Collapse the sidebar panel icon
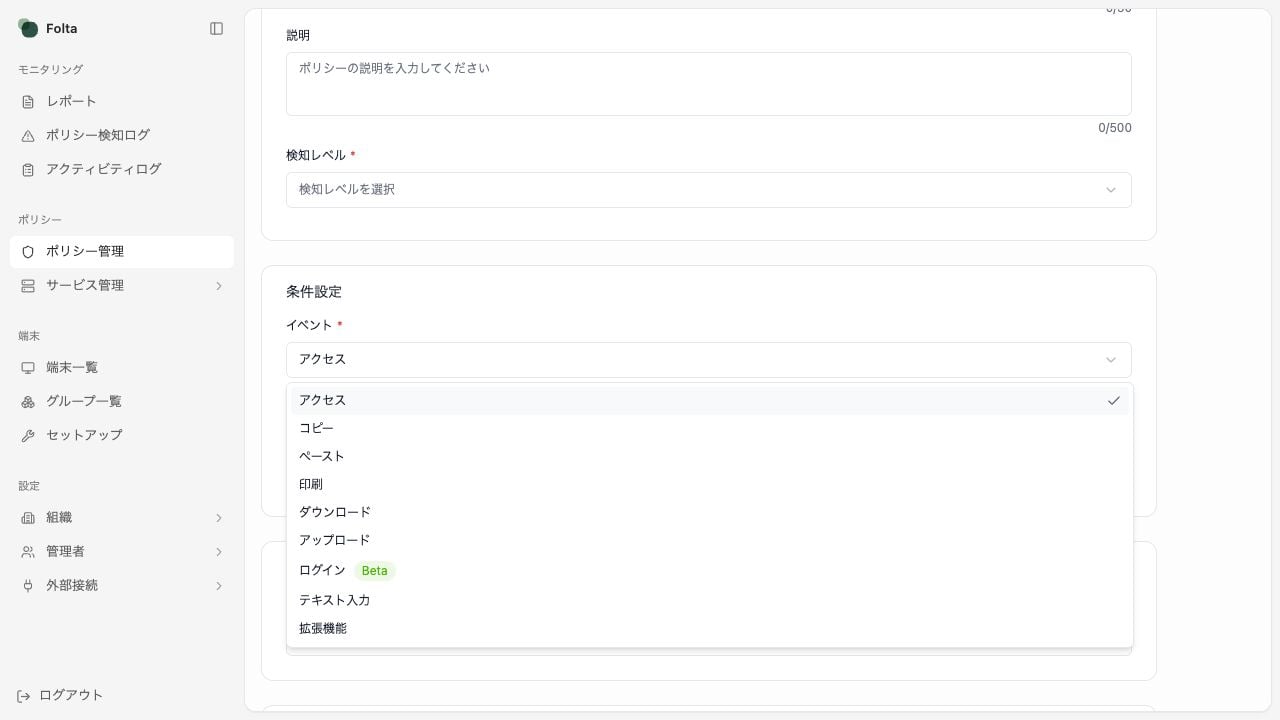1280x720 pixels. click(x=216, y=29)
